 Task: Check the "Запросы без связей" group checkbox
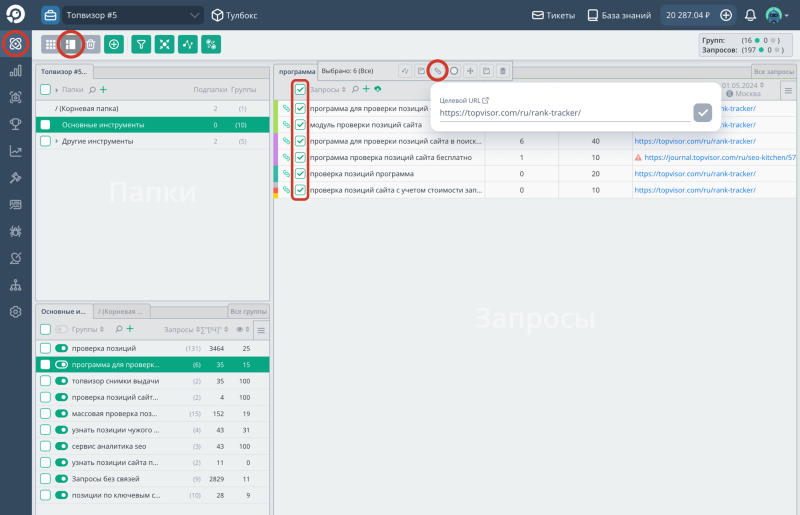point(45,479)
